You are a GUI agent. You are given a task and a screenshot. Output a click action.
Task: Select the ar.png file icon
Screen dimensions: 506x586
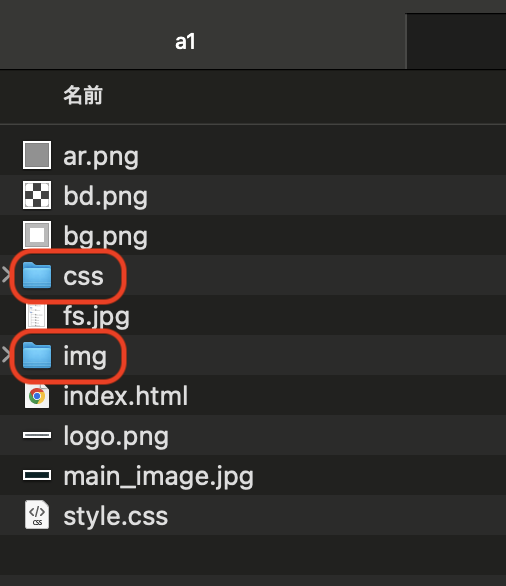[x=37, y=155]
